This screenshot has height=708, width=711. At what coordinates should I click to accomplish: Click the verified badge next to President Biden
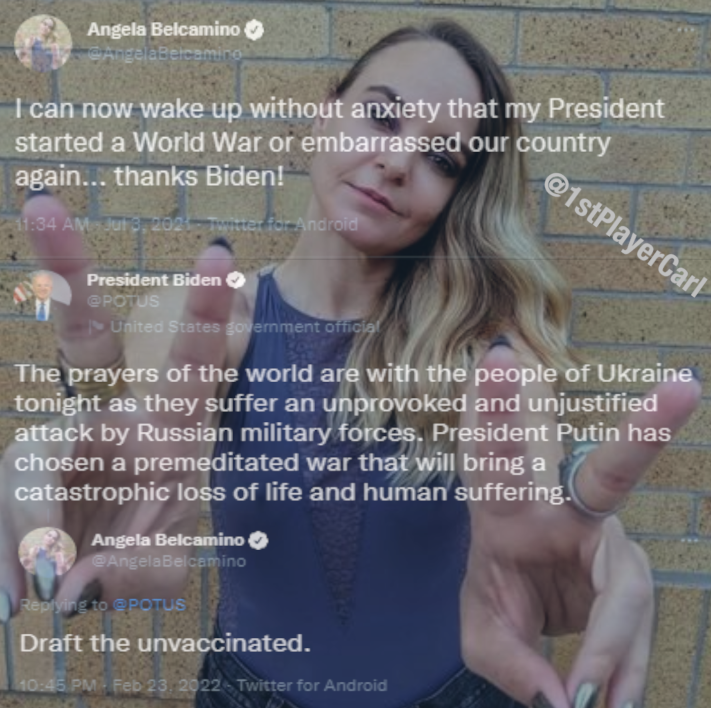[x=236, y=280]
